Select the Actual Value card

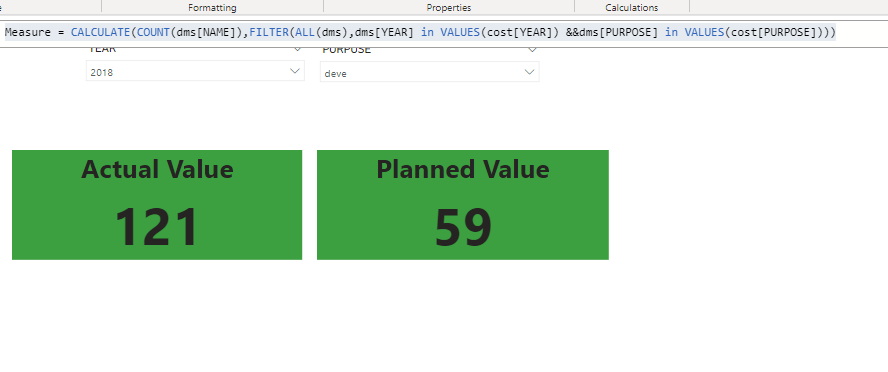[157, 205]
